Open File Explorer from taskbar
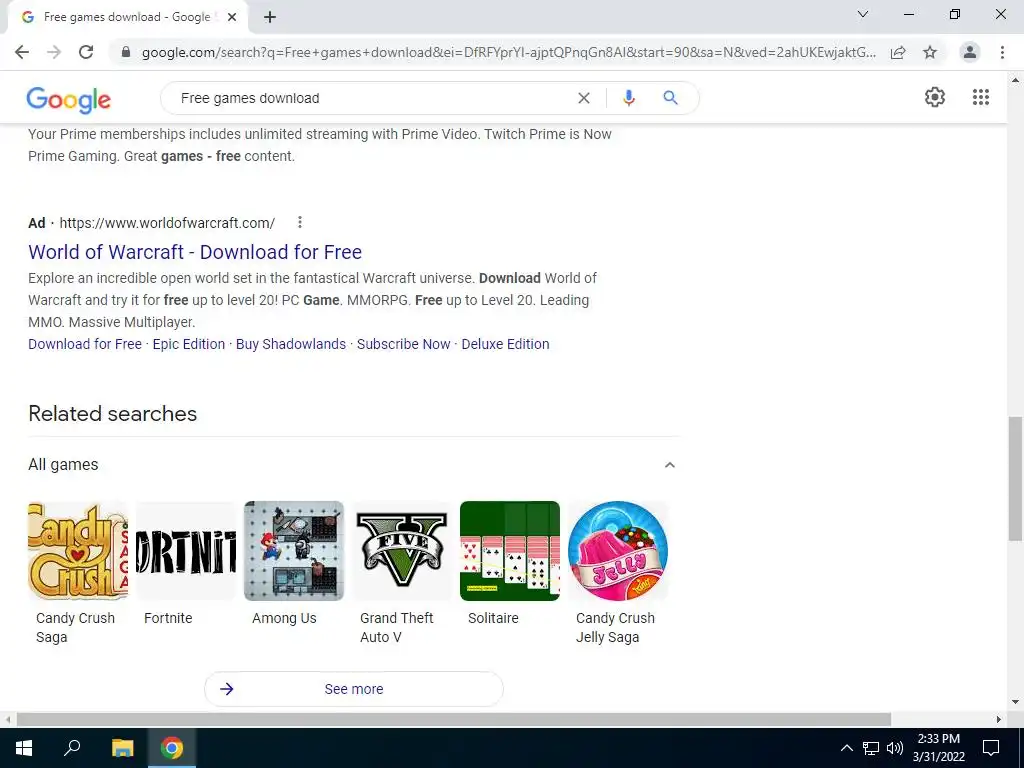Screen dimensions: 1024x768 pos(122,748)
